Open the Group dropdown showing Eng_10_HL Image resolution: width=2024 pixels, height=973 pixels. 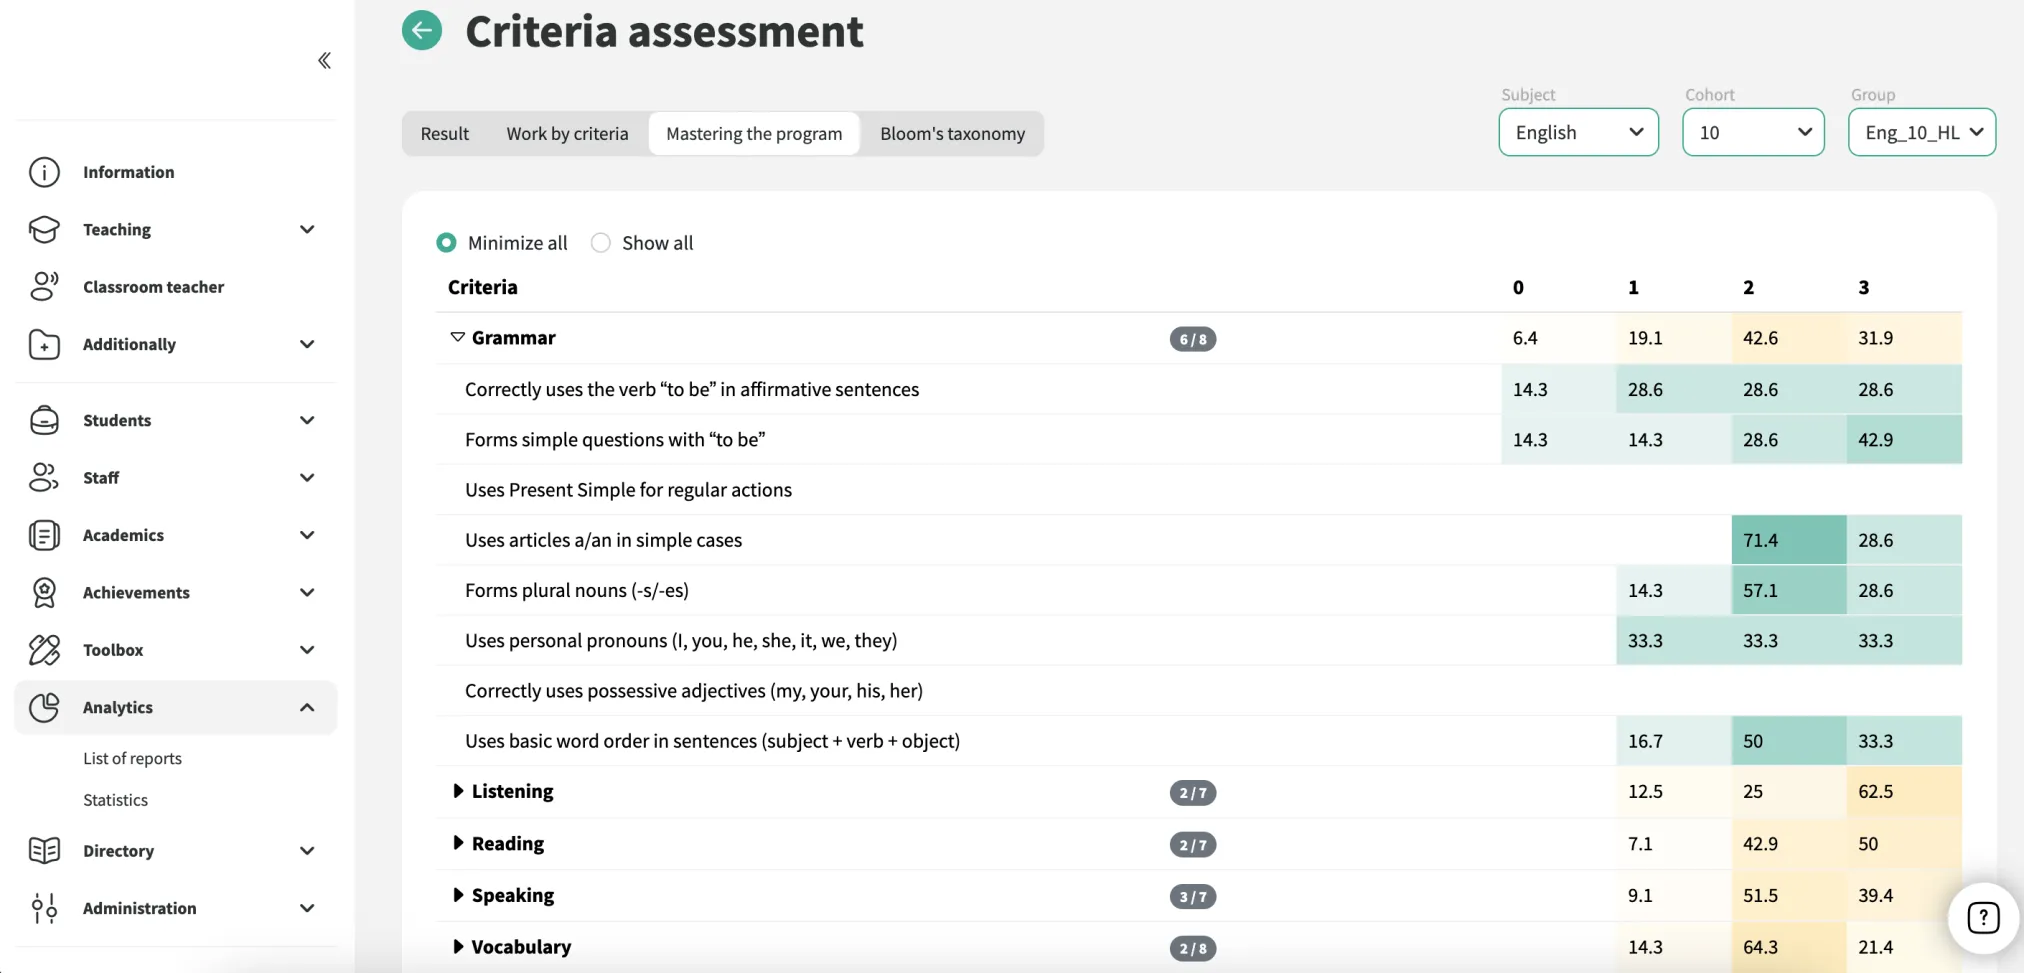click(x=1922, y=132)
